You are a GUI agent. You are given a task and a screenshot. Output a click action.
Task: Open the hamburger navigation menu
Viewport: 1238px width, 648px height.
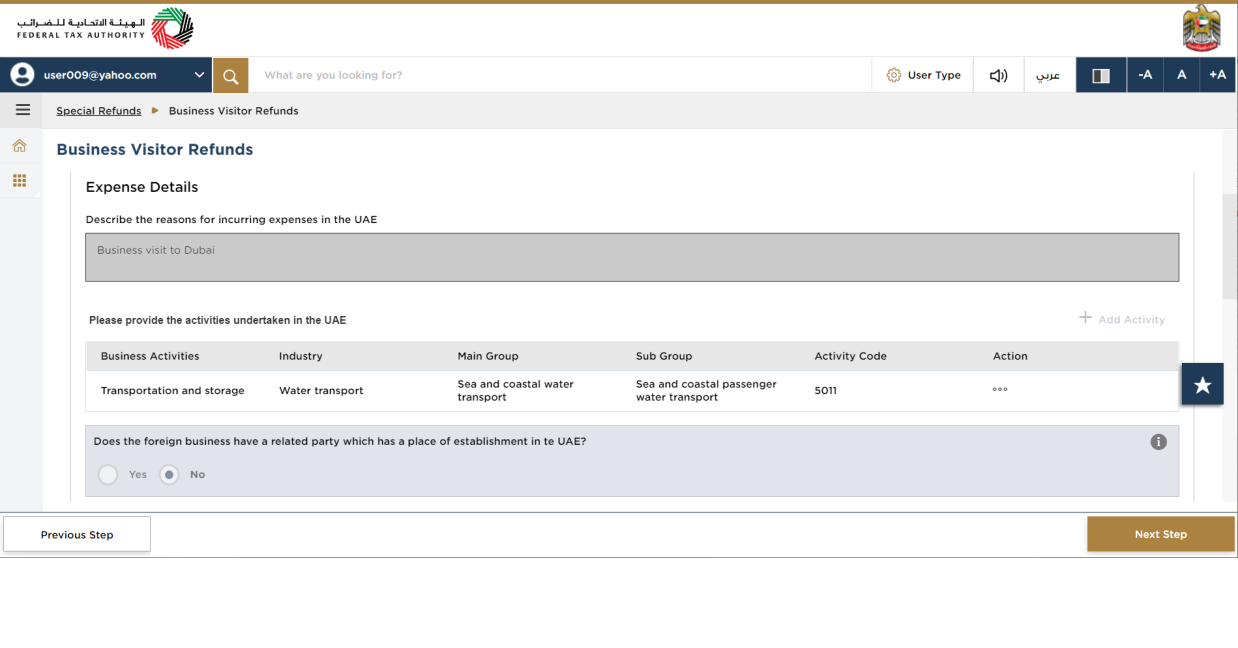[22, 110]
